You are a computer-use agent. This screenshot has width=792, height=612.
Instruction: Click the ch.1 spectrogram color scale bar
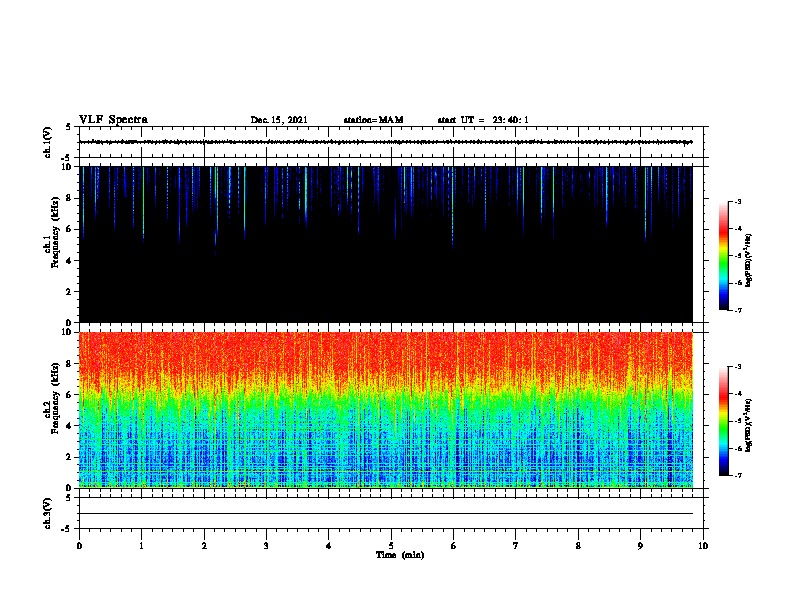click(x=724, y=256)
